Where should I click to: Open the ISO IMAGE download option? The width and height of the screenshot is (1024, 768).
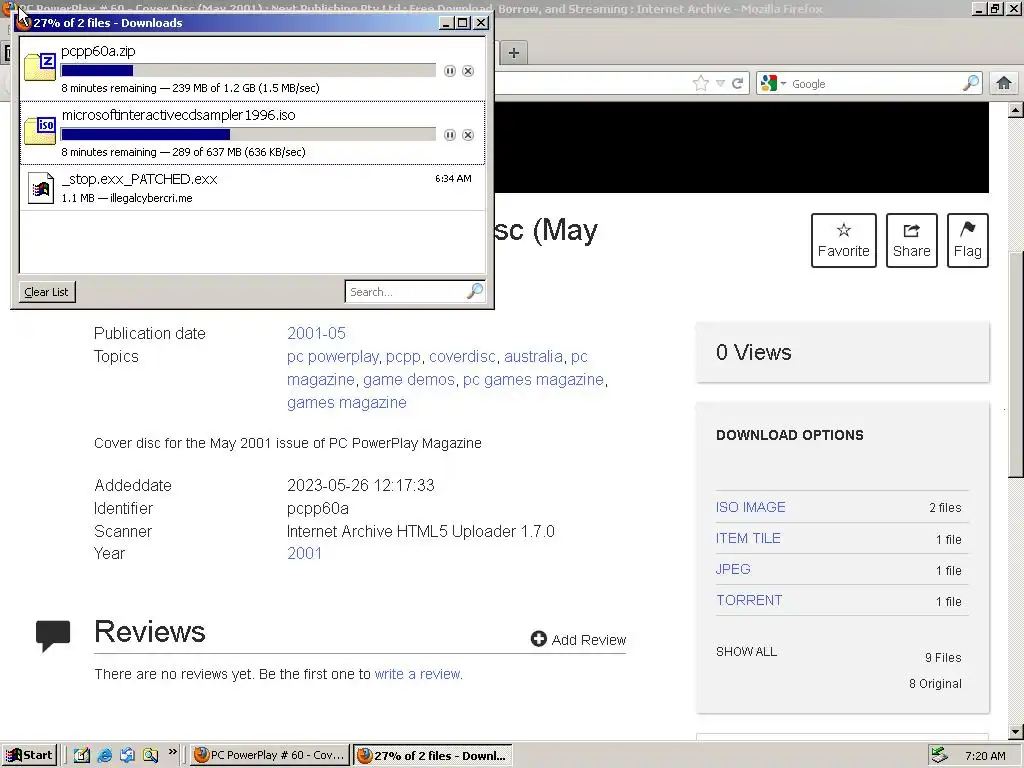coord(750,507)
